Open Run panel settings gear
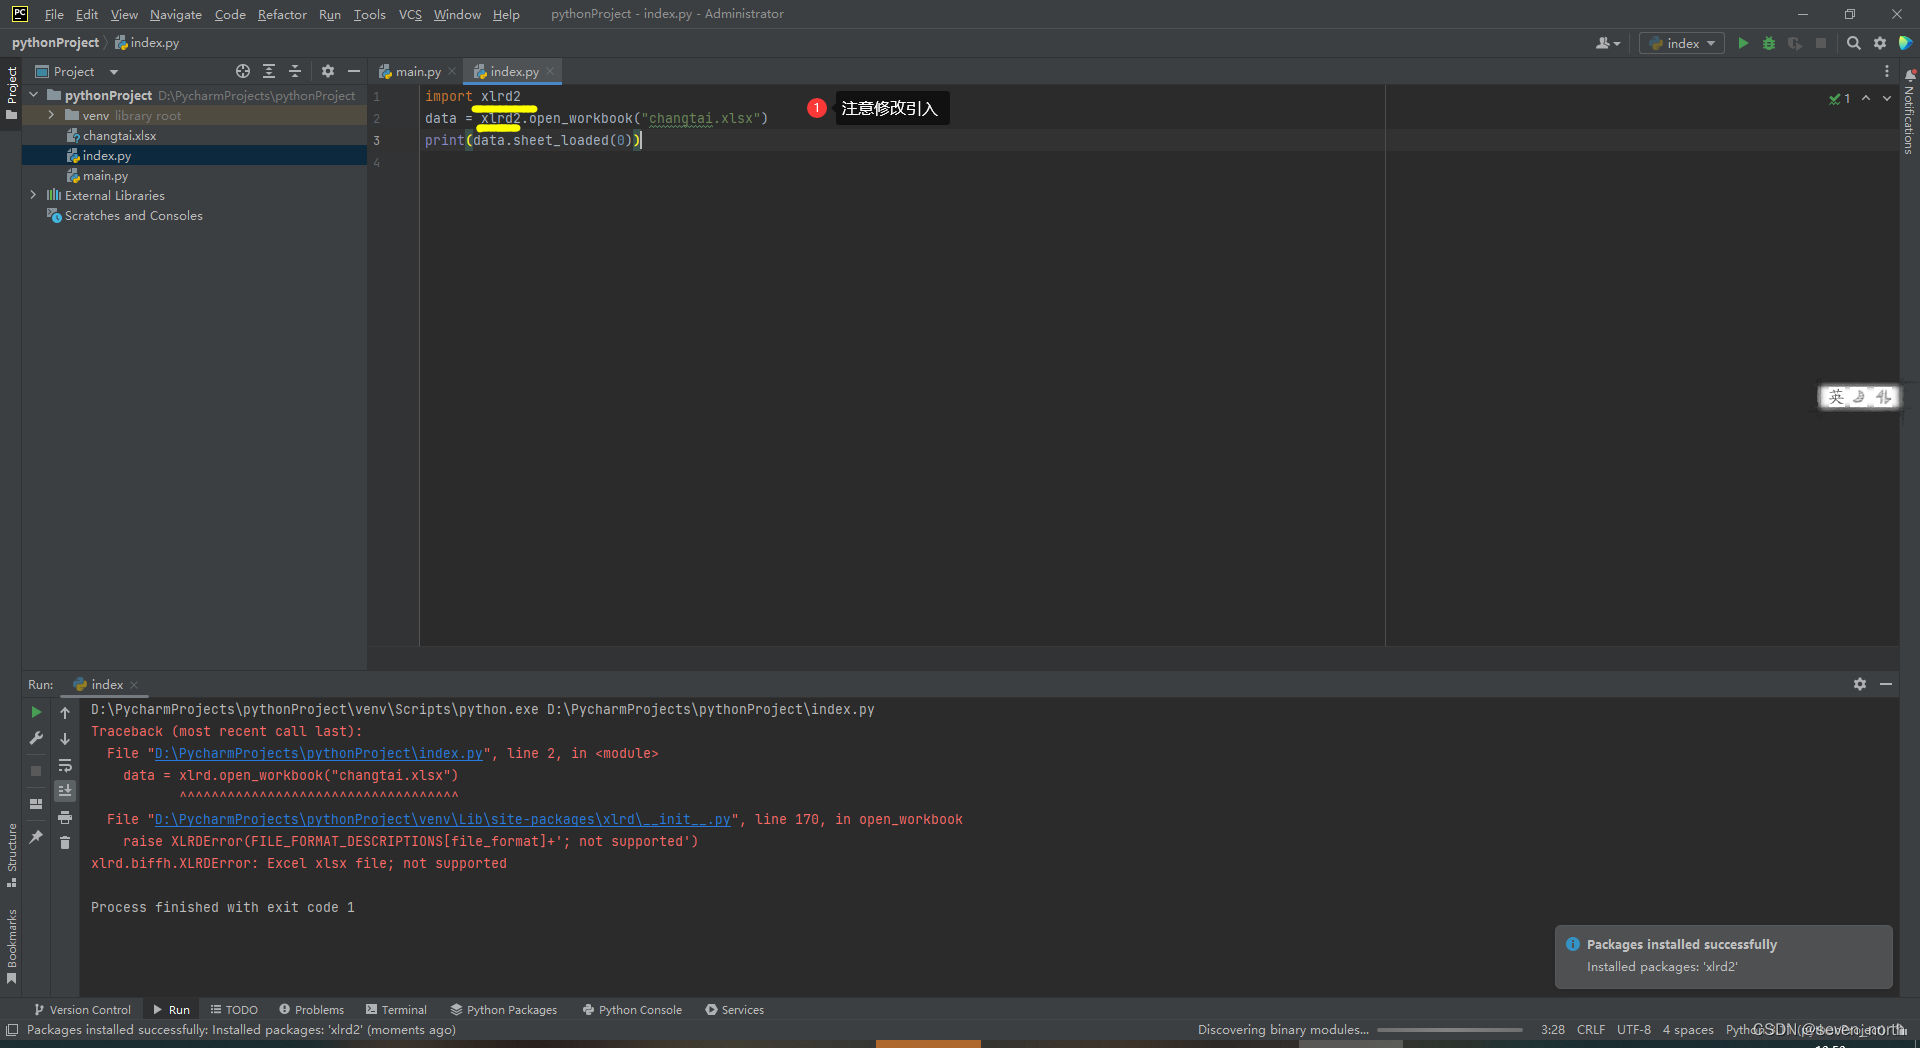The height and width of the screenshot is (1048, 1920). [x=1860, y=684]
